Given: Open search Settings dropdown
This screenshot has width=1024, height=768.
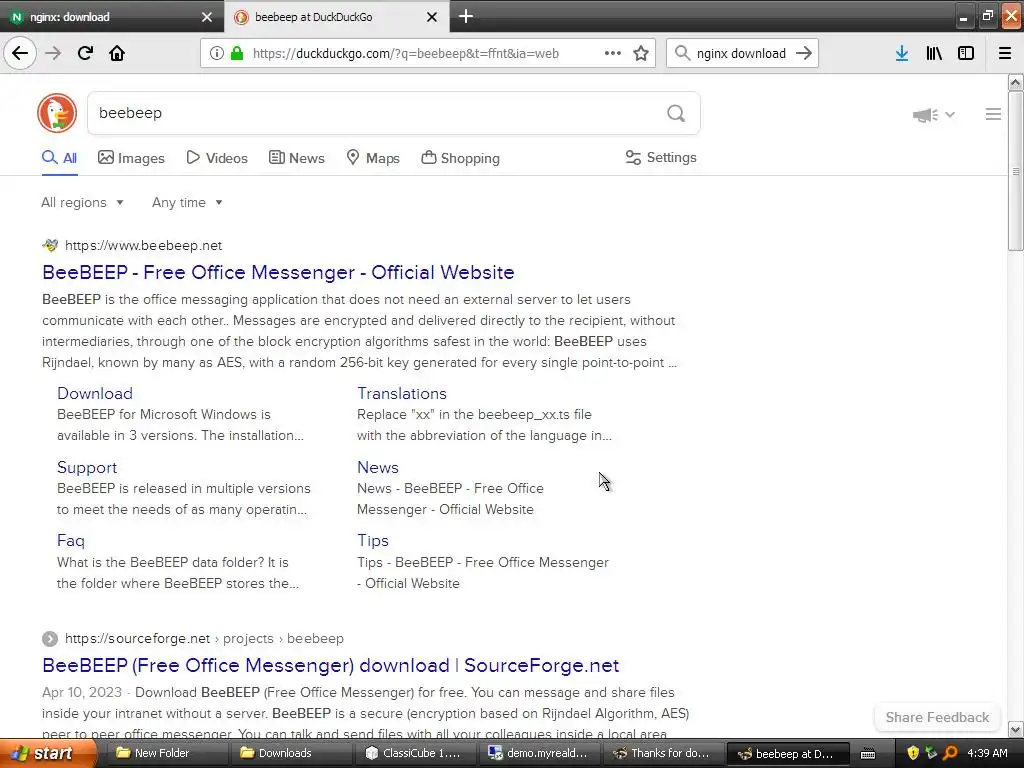Looking at the screenshot, I should click(x=661, y=157).
